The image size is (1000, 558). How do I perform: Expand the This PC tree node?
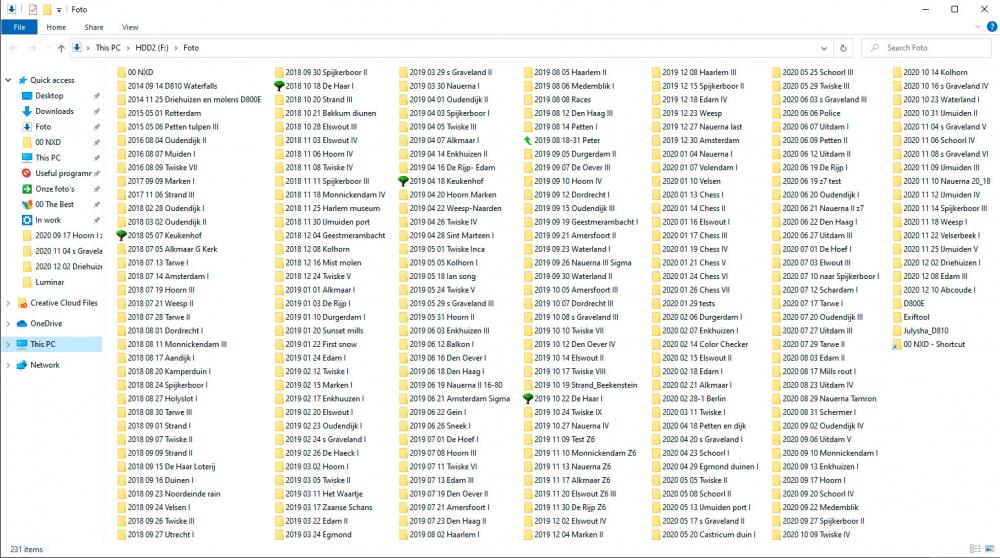click(8, 344)
